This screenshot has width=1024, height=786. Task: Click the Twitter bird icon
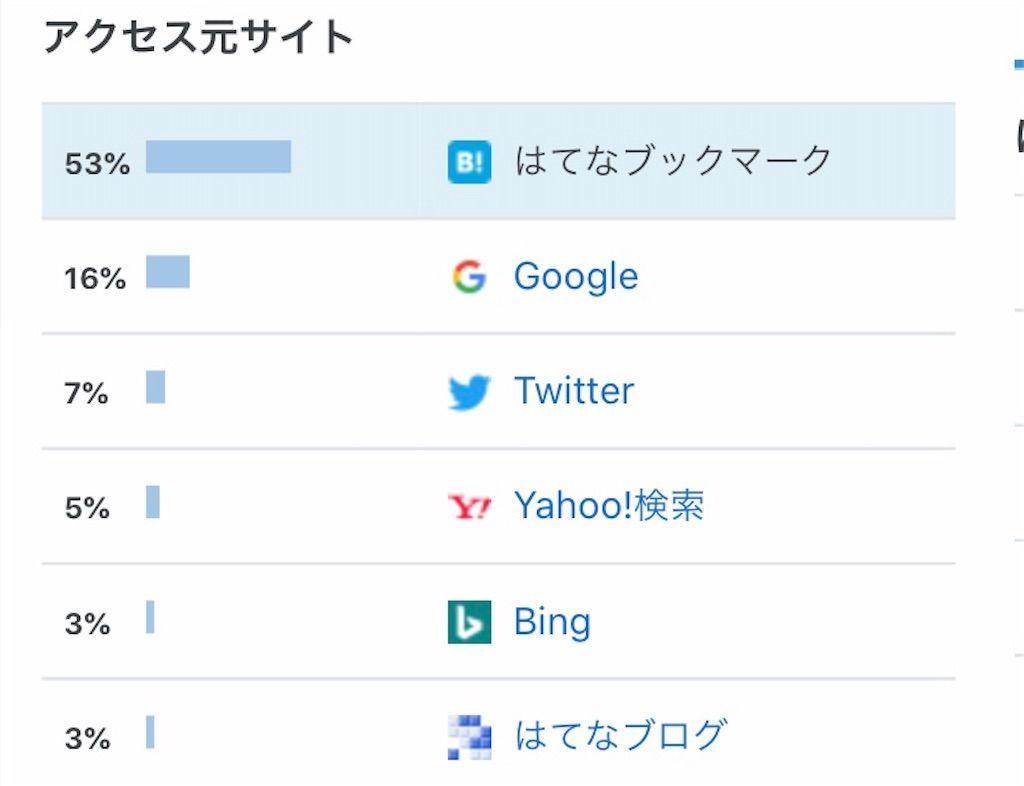pos(469,392)
